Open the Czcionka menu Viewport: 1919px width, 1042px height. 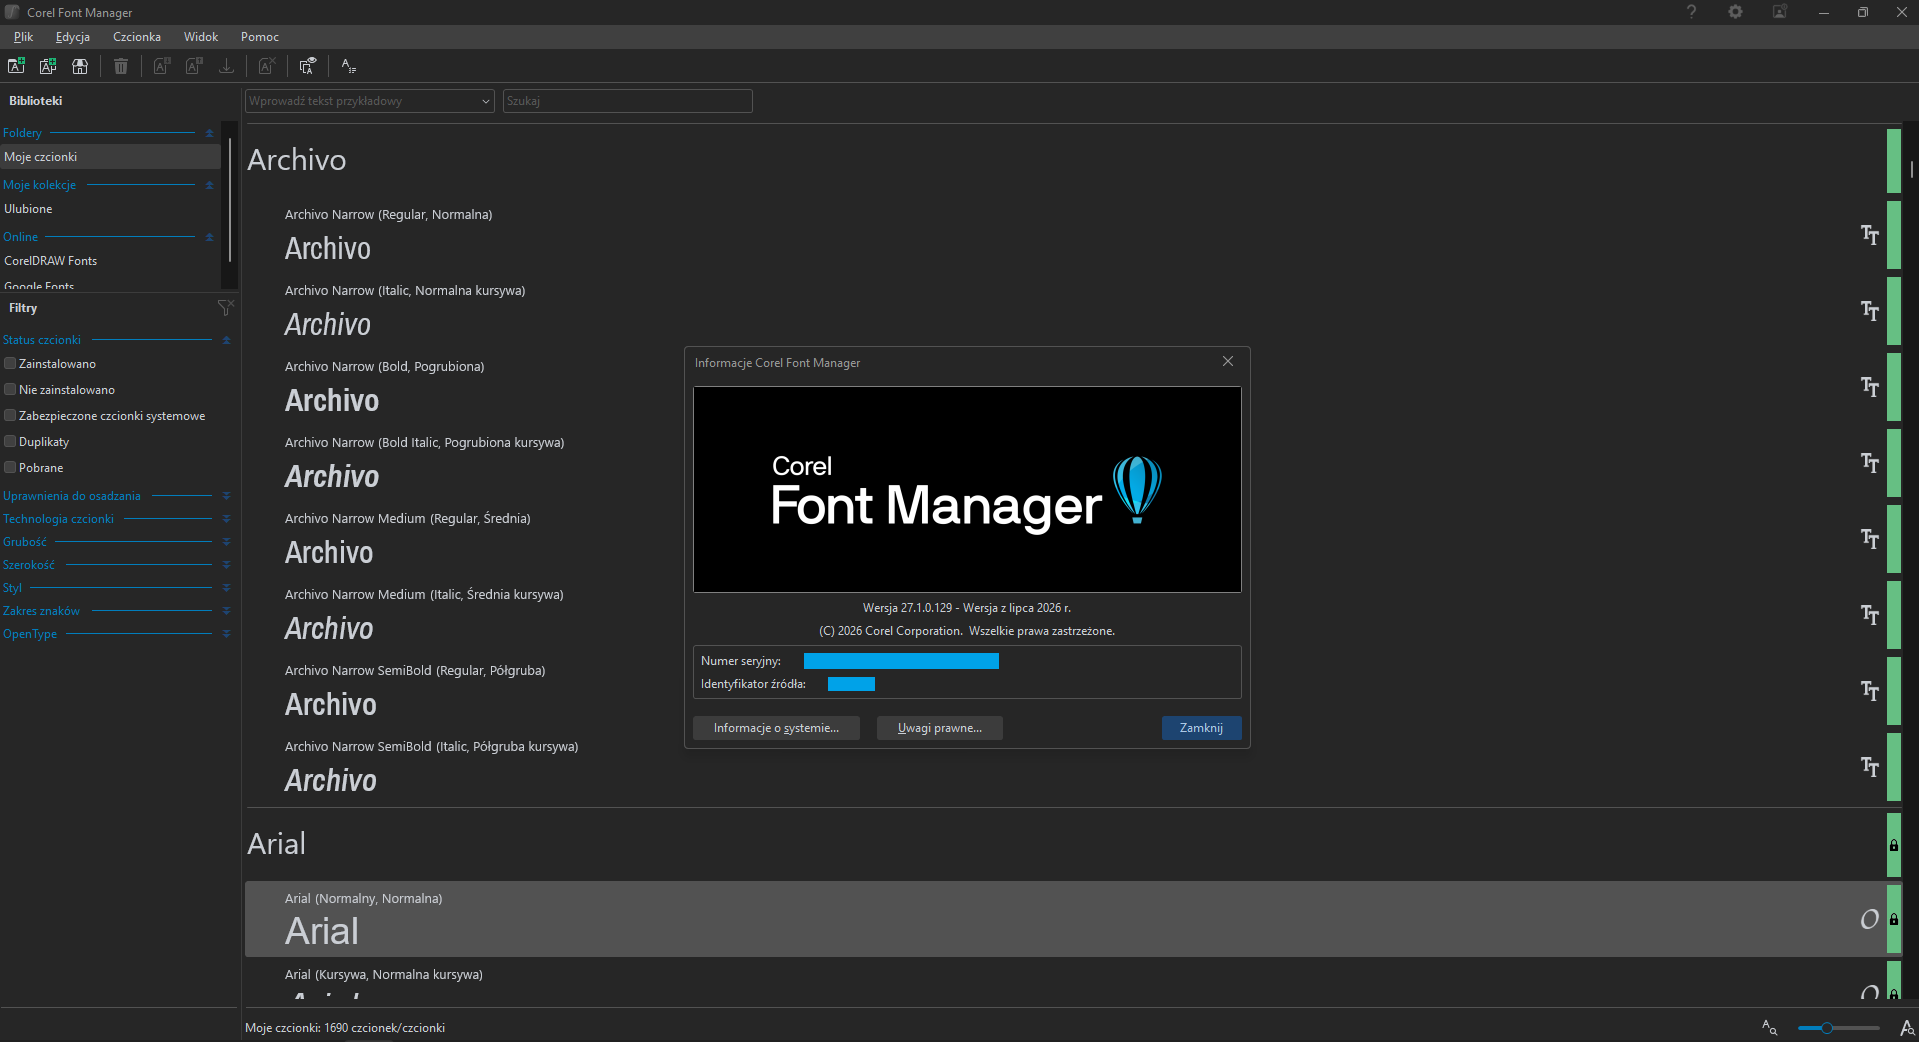click(137, 37)
